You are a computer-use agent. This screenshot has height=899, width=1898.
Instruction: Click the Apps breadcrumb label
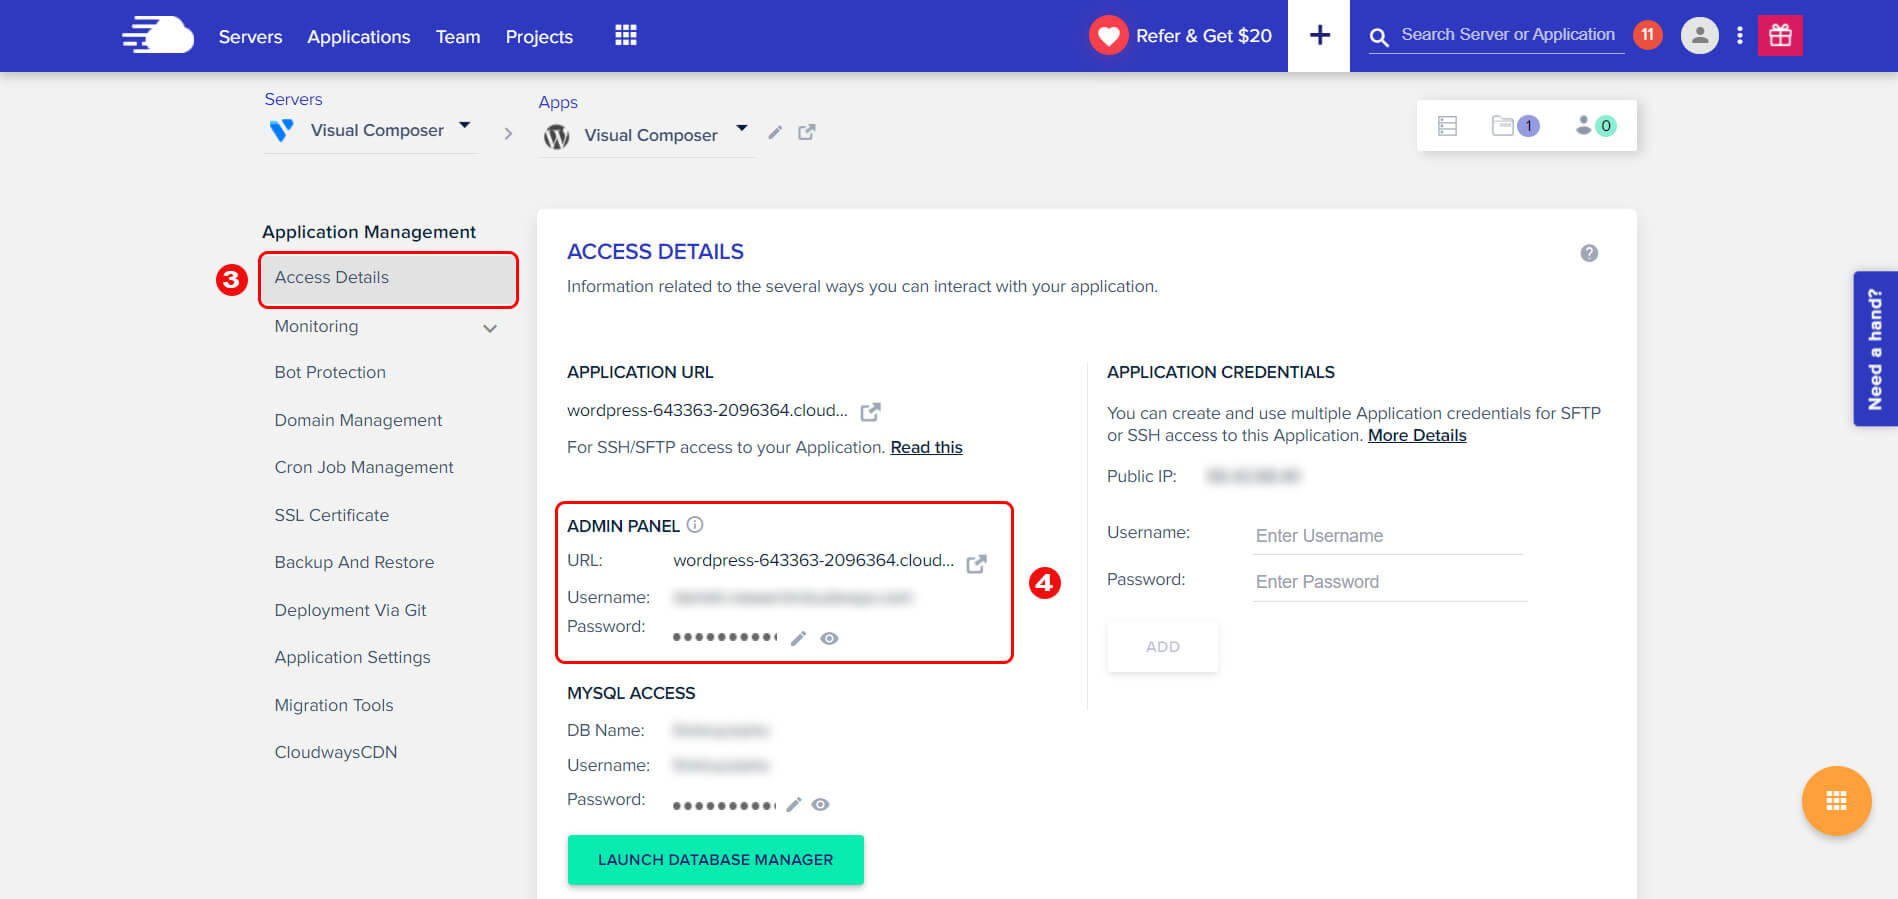tap(558, 102)
